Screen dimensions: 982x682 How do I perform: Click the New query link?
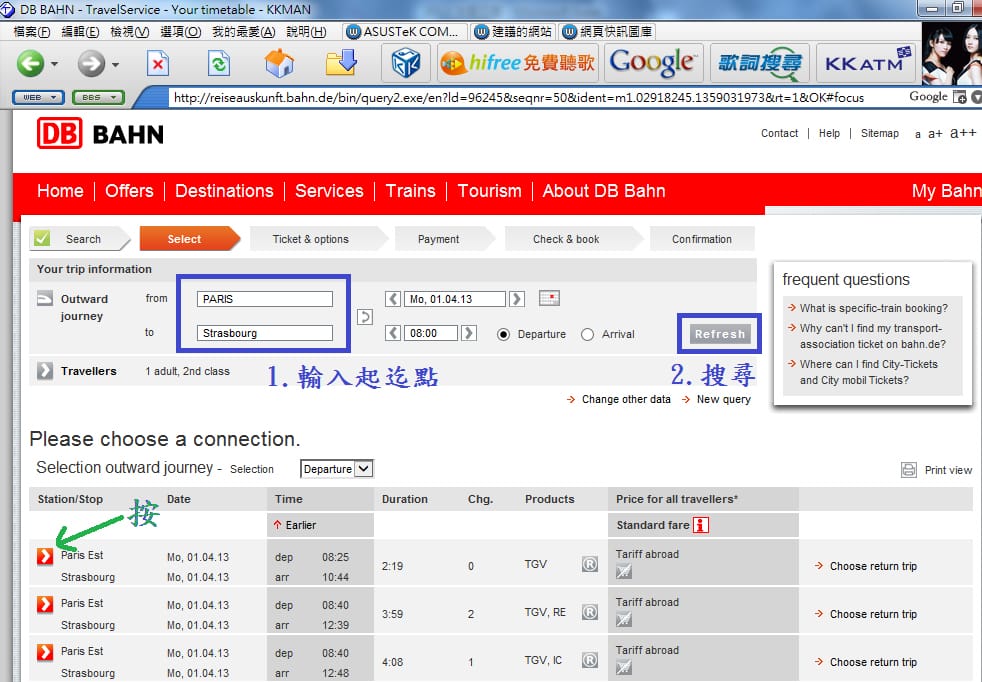(x=723, y=399)
